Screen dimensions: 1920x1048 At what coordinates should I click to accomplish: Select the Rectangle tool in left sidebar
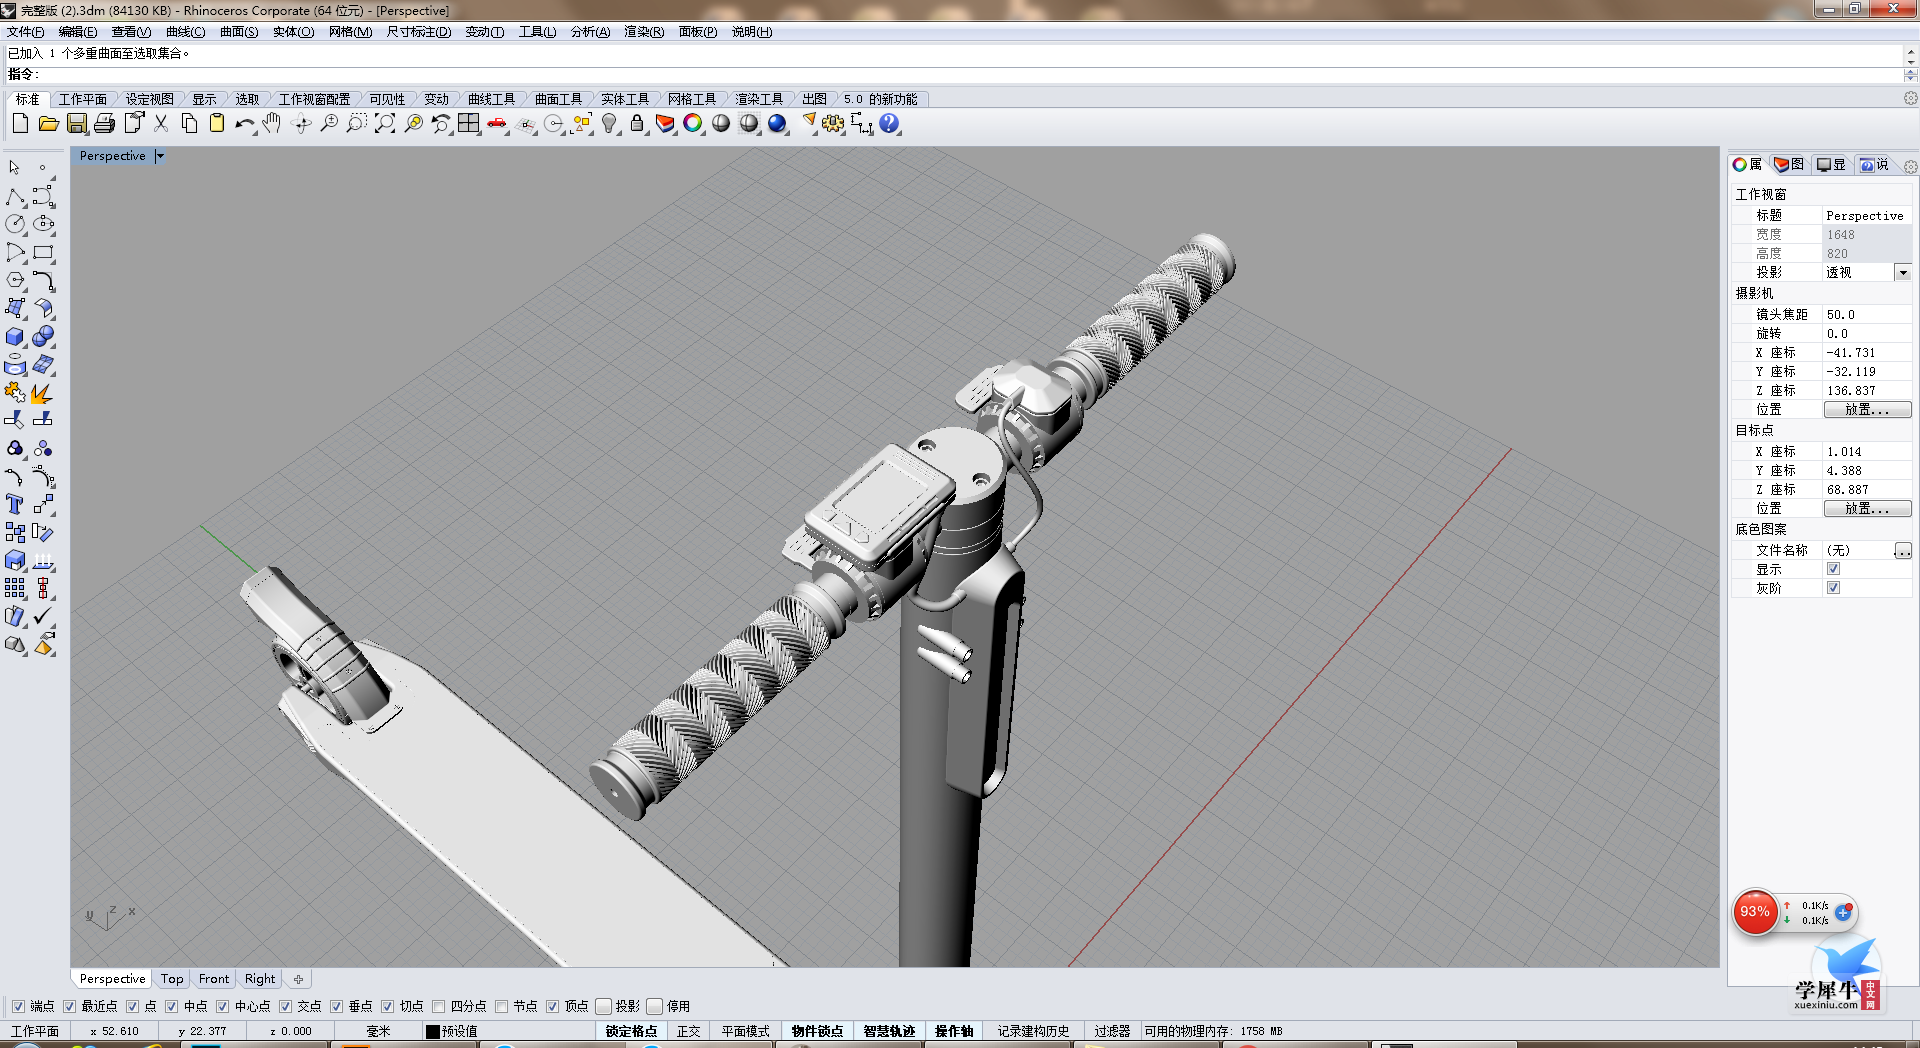[x=43, y=253]
